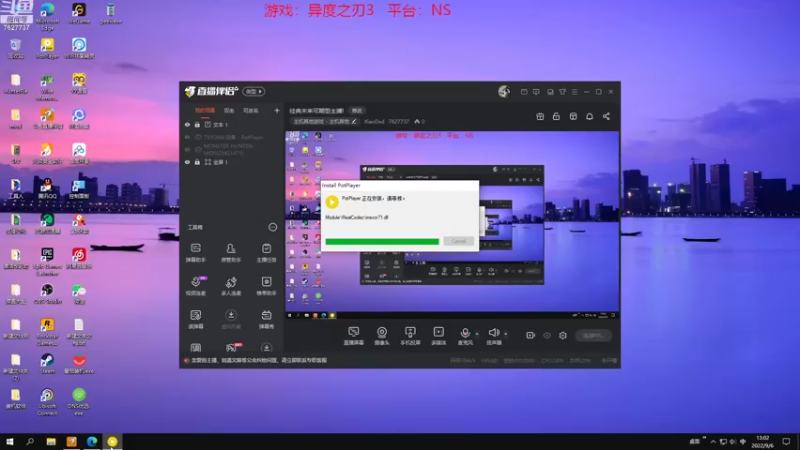Image resolution: width=800 pixels, height=450 pixels.
Task: Click the PotPlayer install progress bar
Action: pyautogui.click(x=382, y=241)
